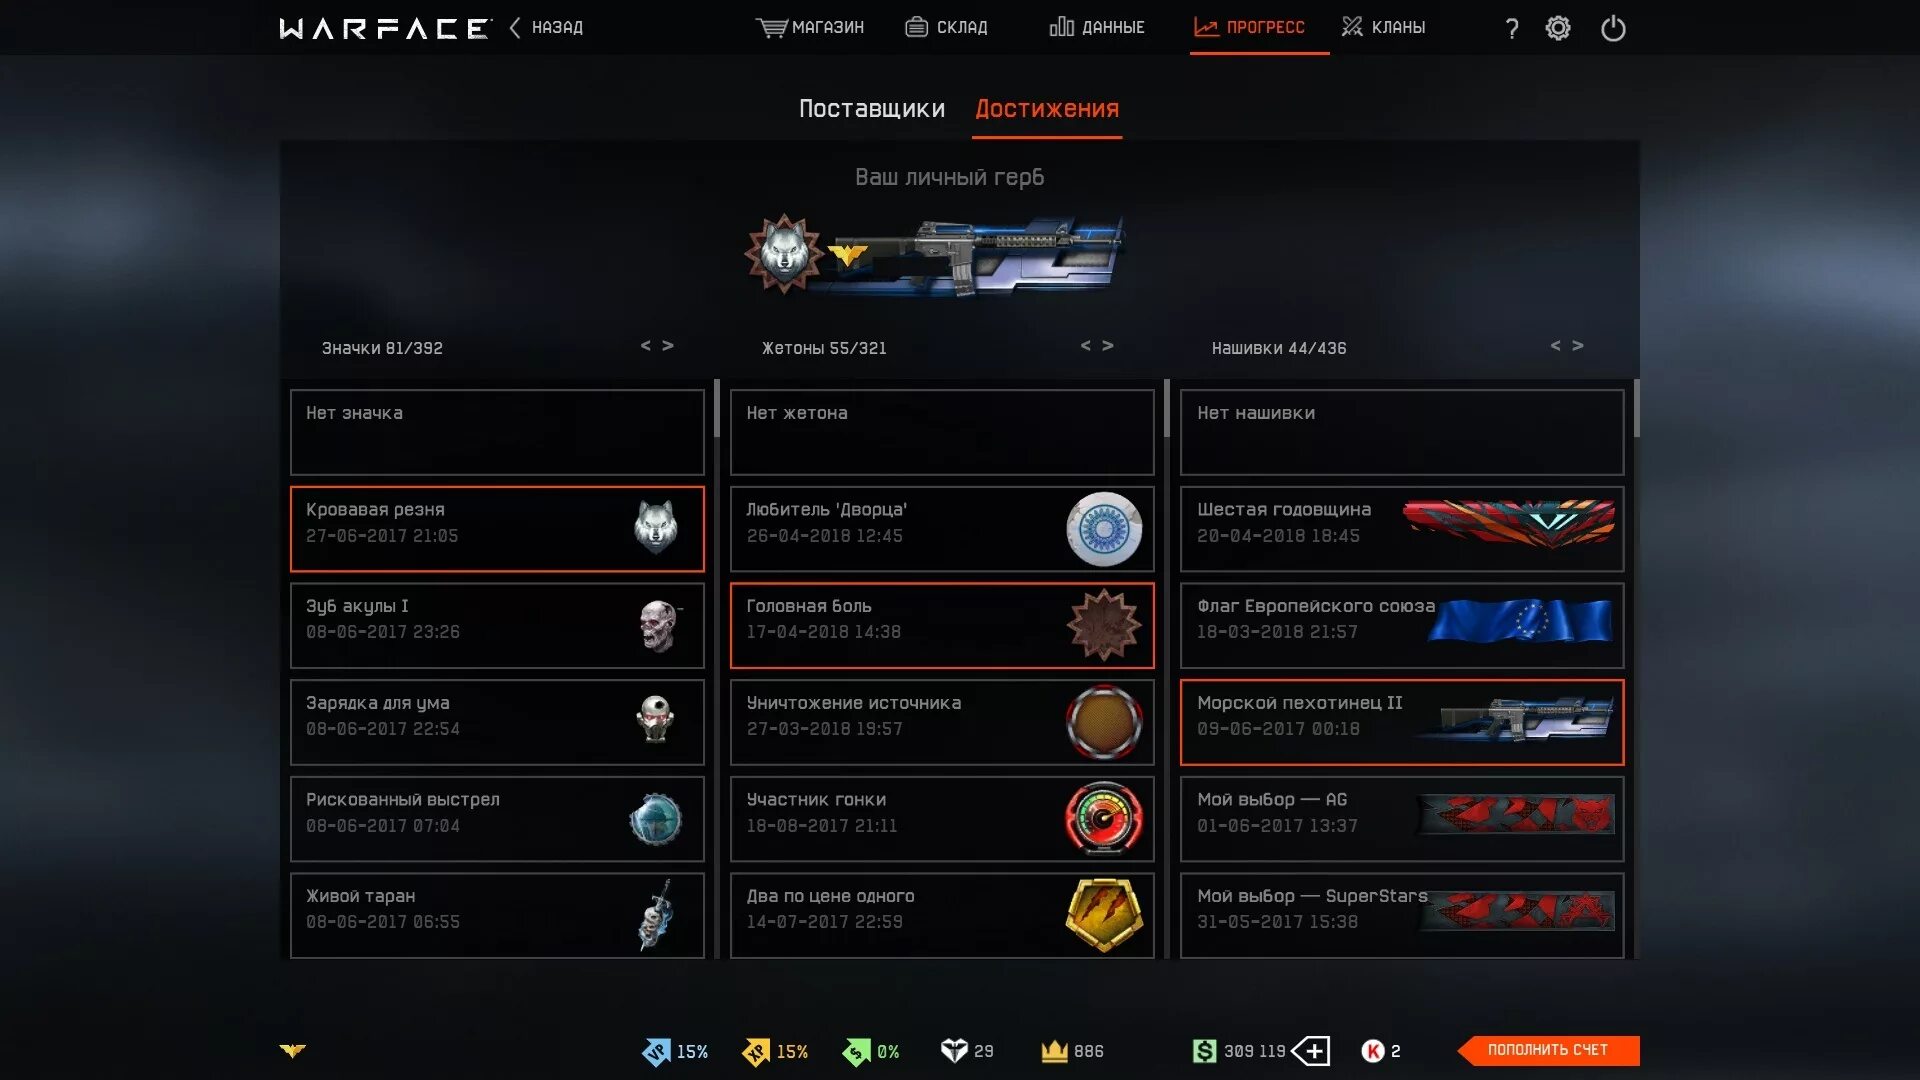The width and height of the screenshot is (1920, 1080).
Task: Click the Магазин shopping cart icon
Action: pyautogui.click(x=771, y=27)
